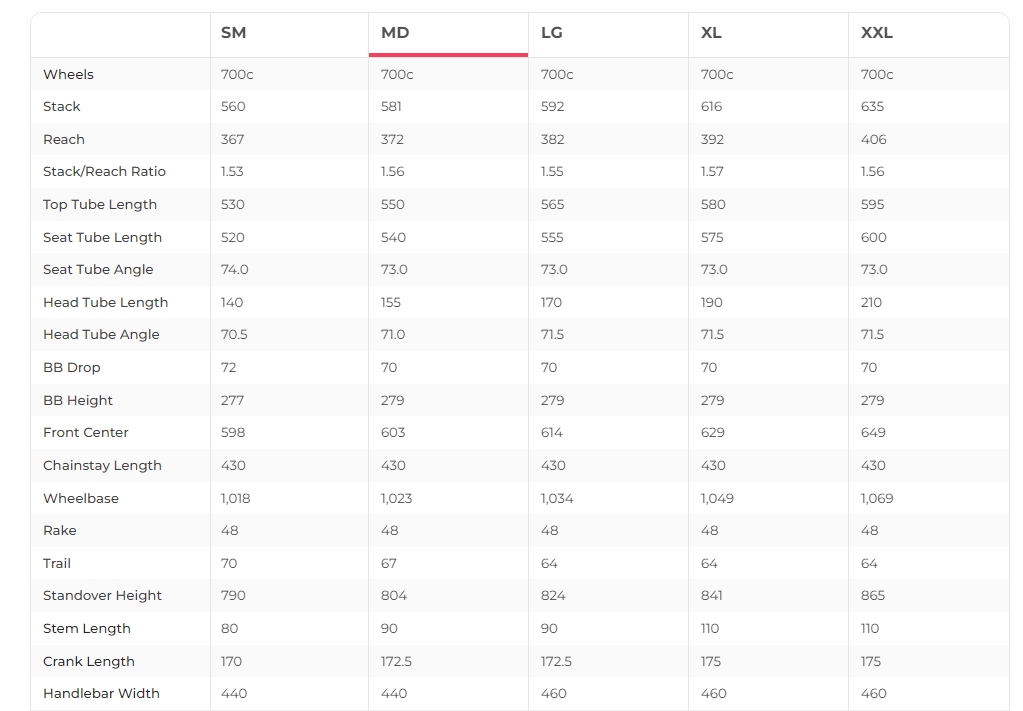Click the Seat Tube Angle row label
Viewport: 1023px width, 711px height.
click(98, 269)
